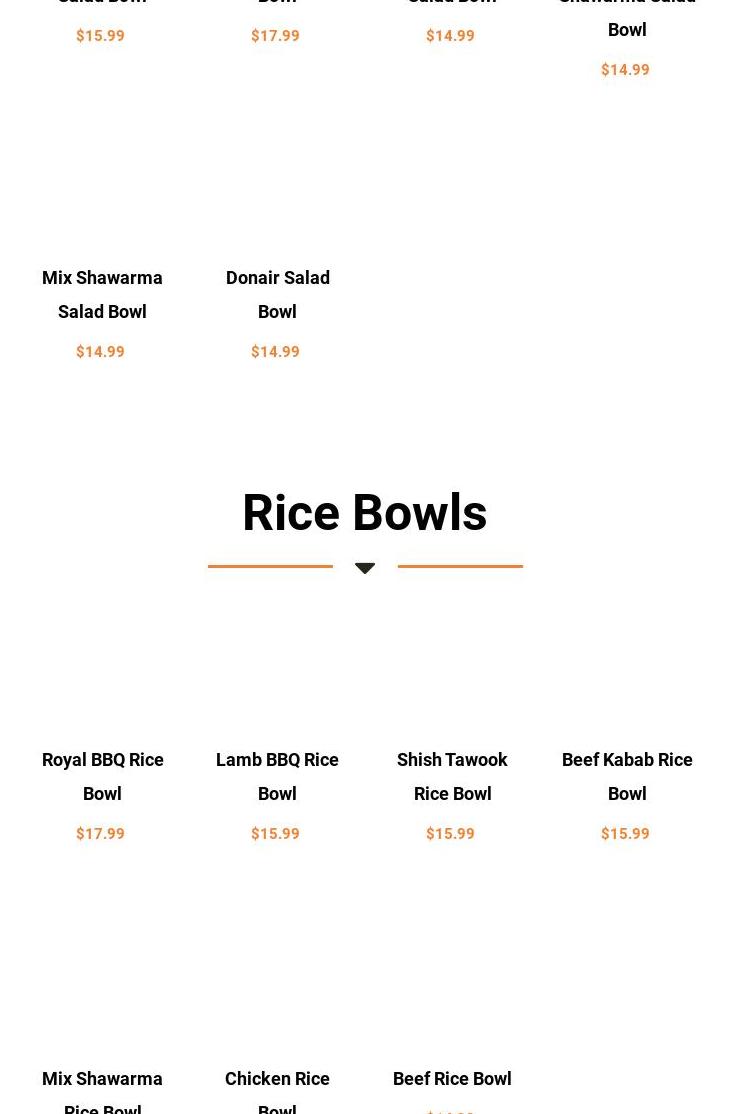
Task: Click $15.99 price under Lamb BBQ Rice Bowl
Action: [x=276, y=833]
